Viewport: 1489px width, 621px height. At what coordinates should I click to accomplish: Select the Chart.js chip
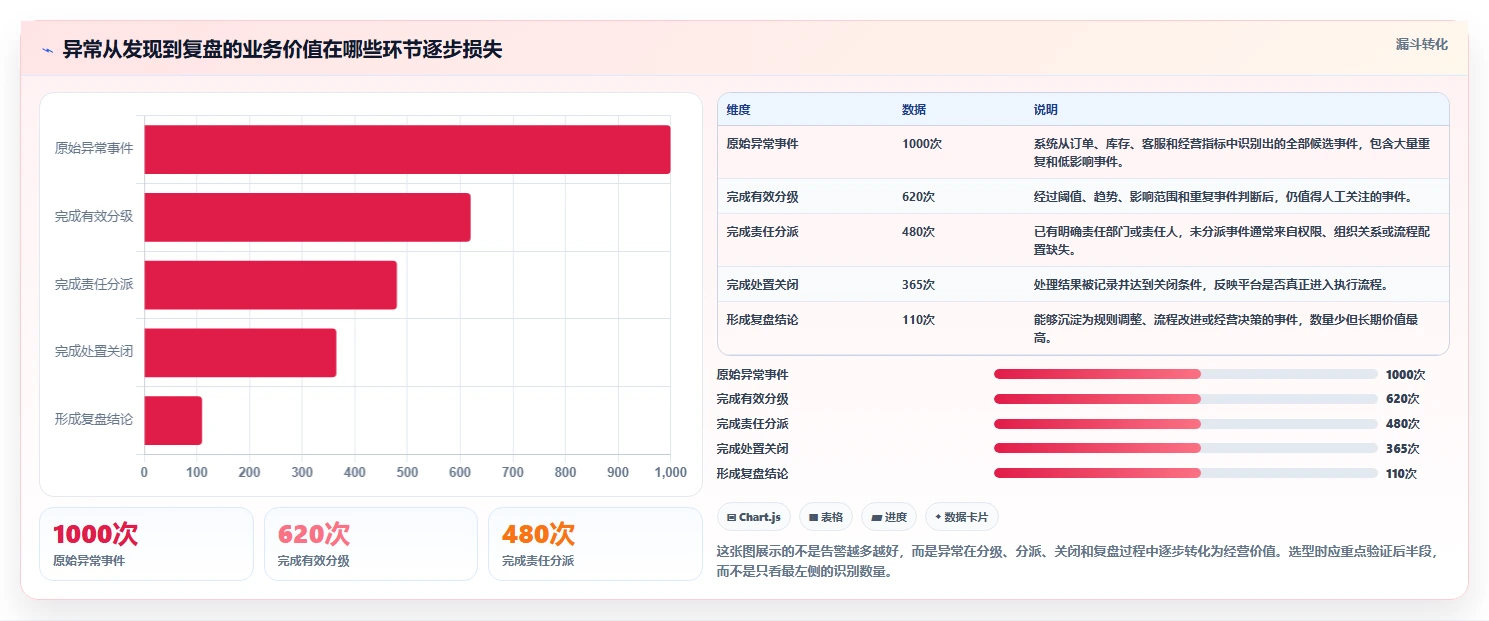754,517
